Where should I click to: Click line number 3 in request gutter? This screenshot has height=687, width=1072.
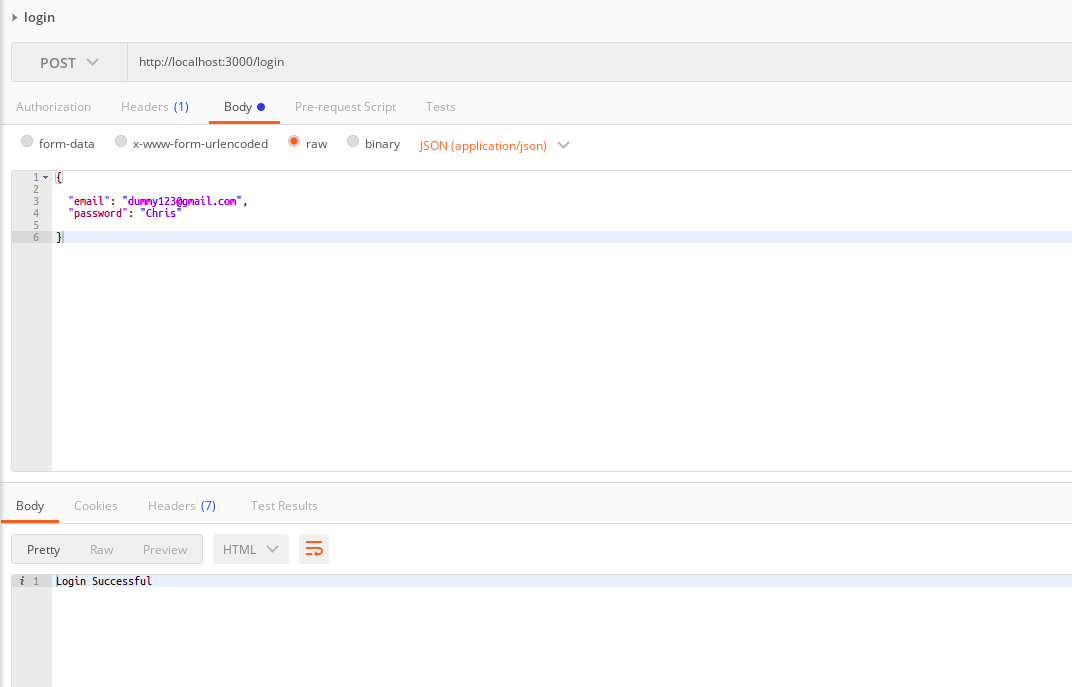tap(36, 201)
